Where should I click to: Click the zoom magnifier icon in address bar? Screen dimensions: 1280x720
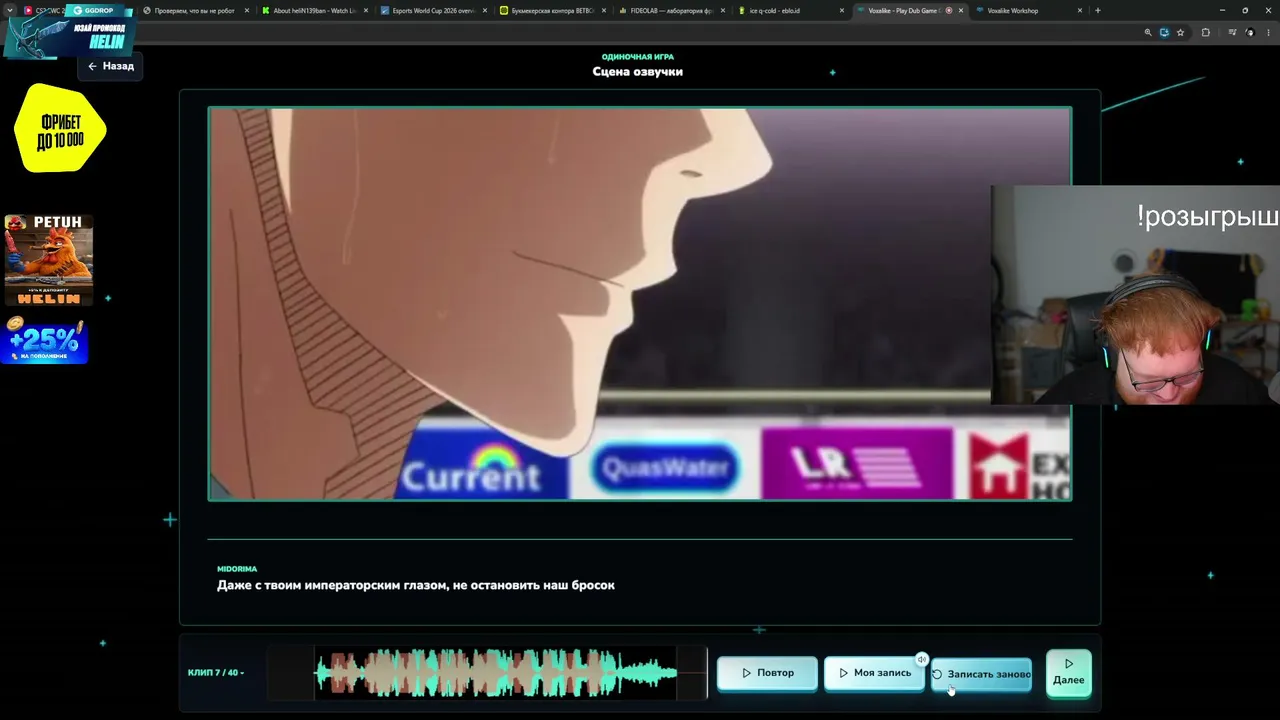pos(1148,32)
